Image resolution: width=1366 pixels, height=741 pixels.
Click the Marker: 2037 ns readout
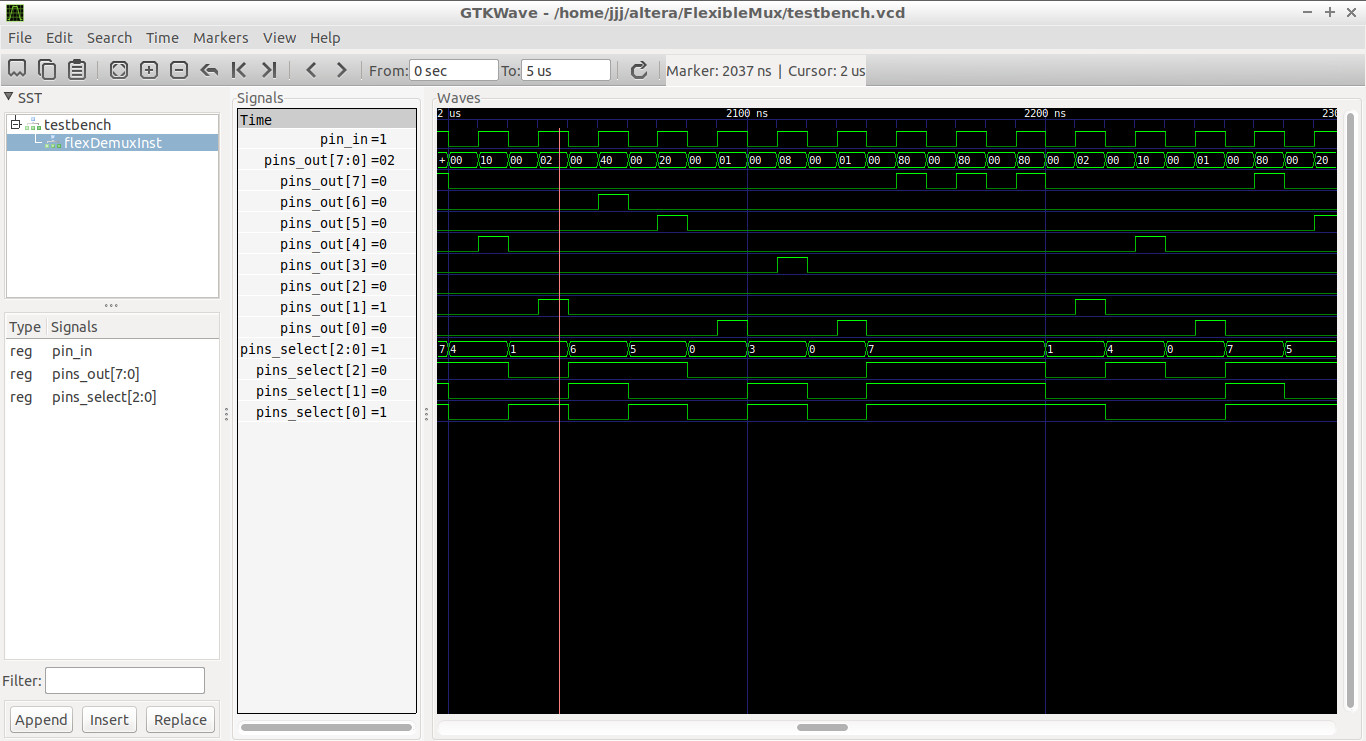(x=719, y=71)
